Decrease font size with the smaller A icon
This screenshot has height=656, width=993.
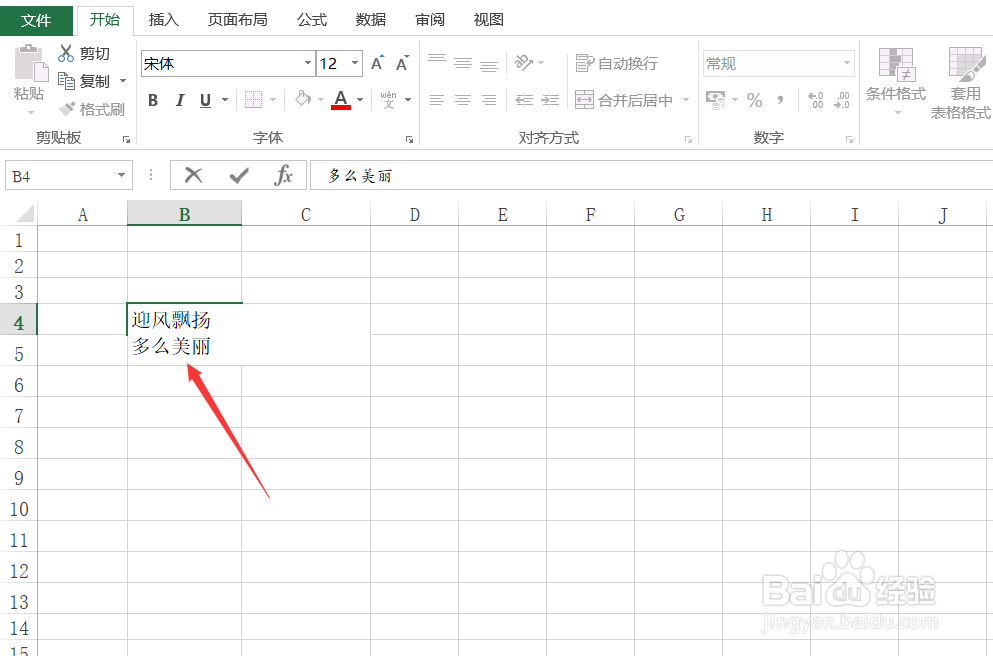click(402, 63)
